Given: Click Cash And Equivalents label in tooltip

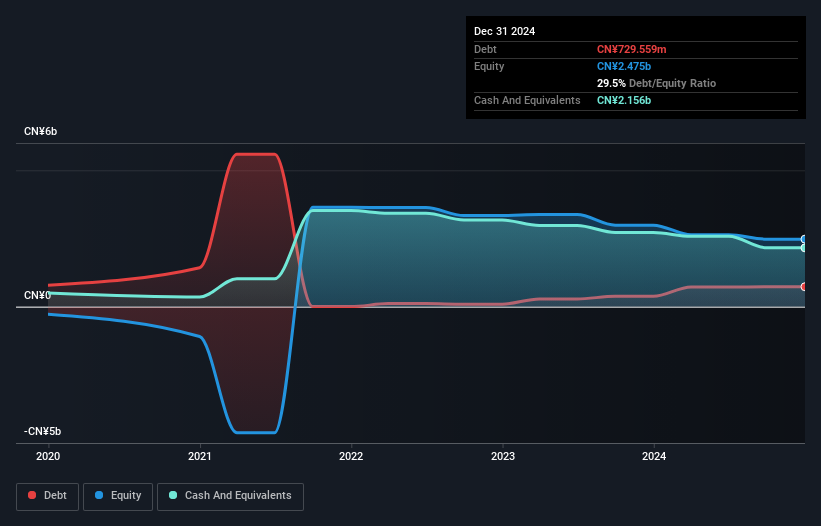Looking at the screenshot, I should pyautogui.click(x=527, y=100).
